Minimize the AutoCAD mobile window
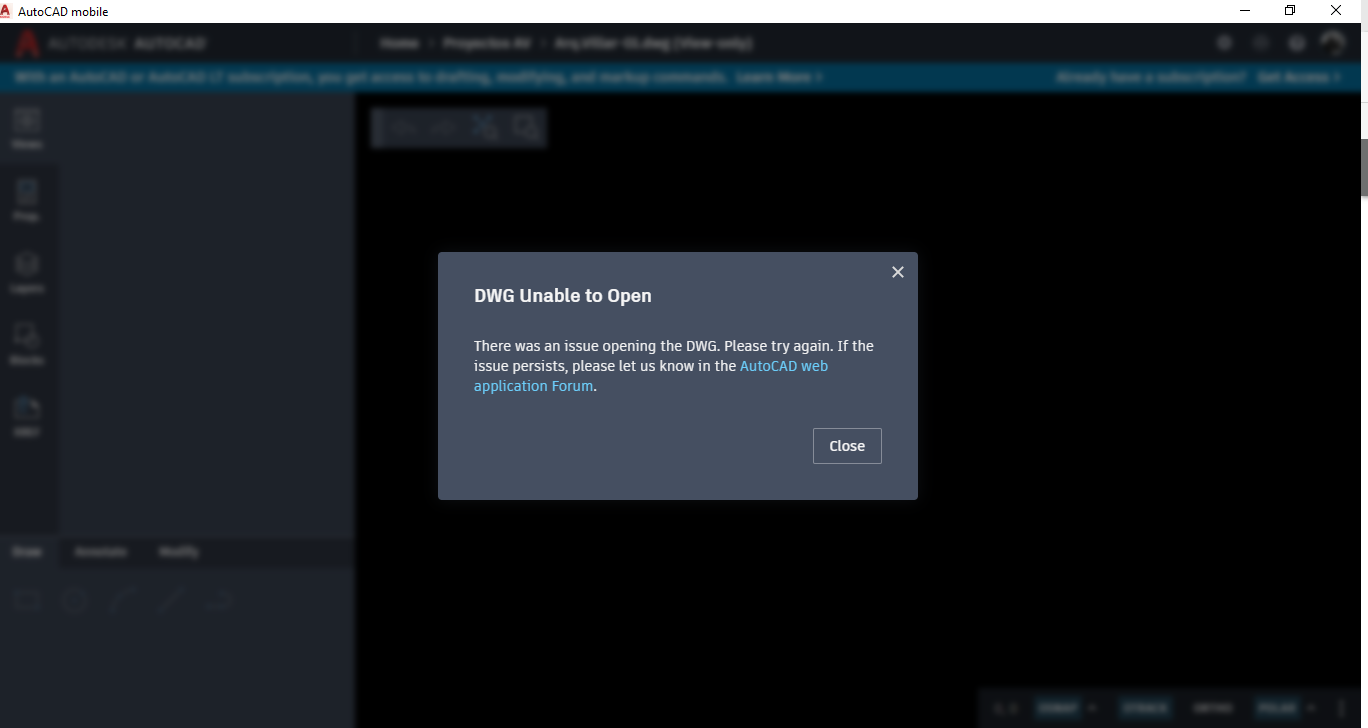1368x728 pixels. click(x=1244, y=11)
